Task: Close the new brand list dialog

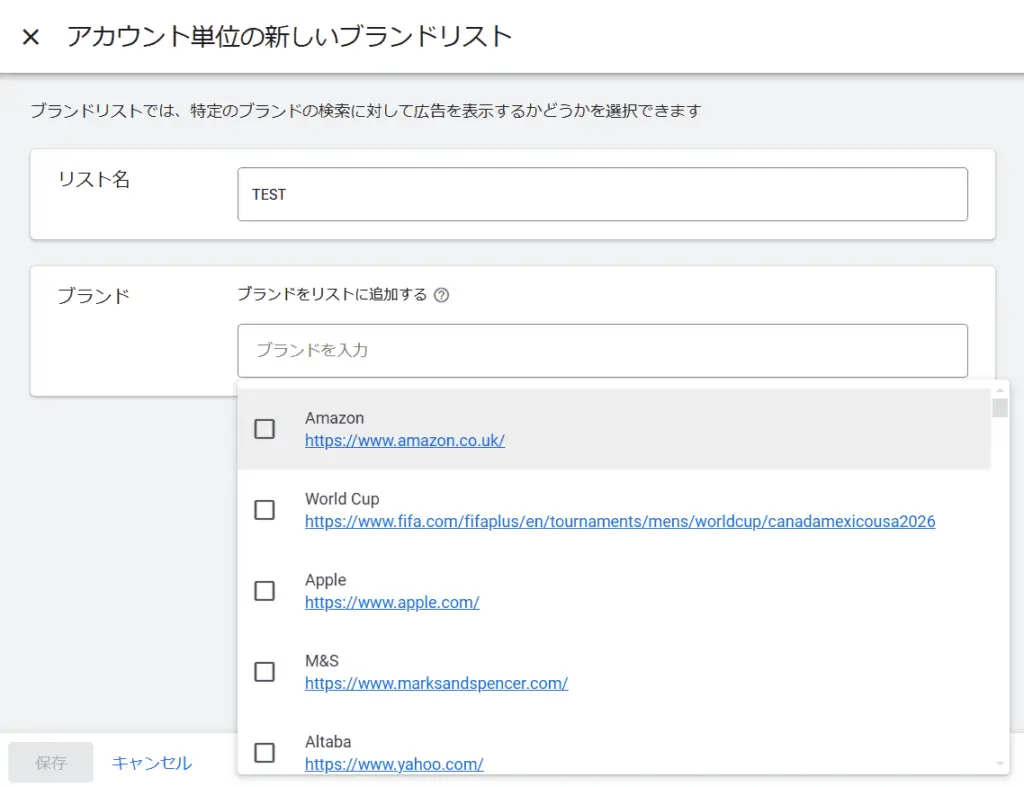Action: 31,38
